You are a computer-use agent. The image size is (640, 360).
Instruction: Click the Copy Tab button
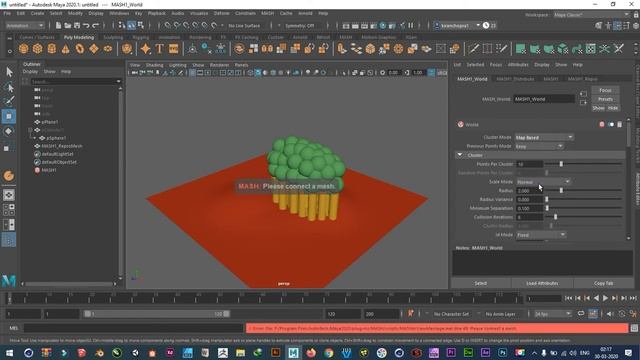coord(603,283)
